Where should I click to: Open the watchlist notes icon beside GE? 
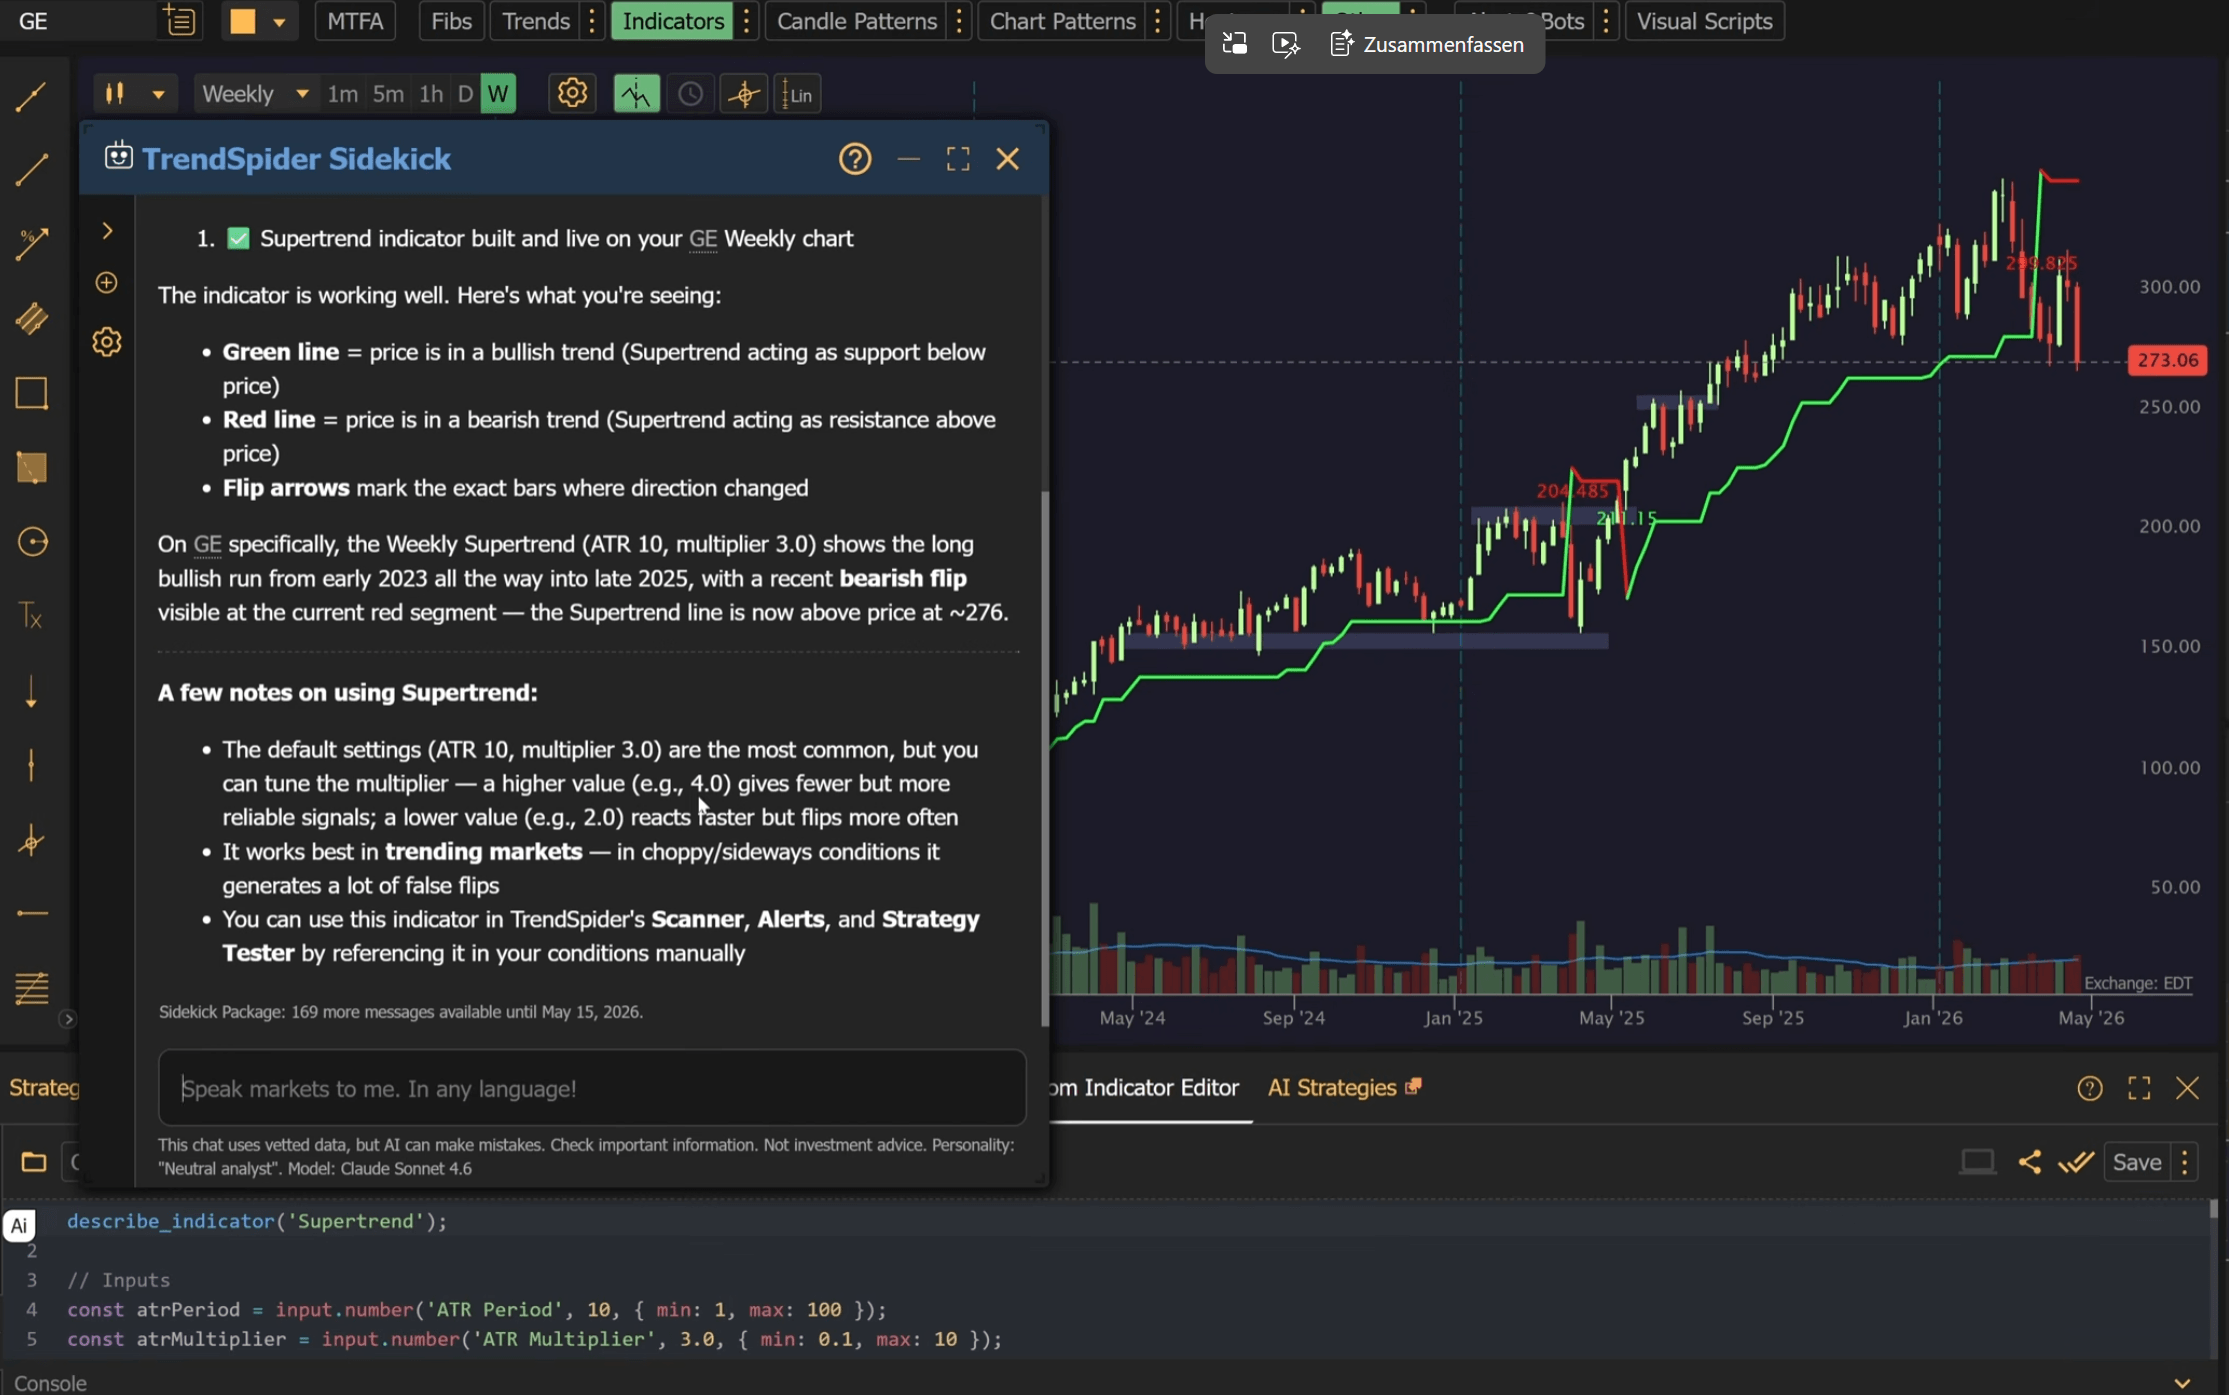[x=179, y=21]
